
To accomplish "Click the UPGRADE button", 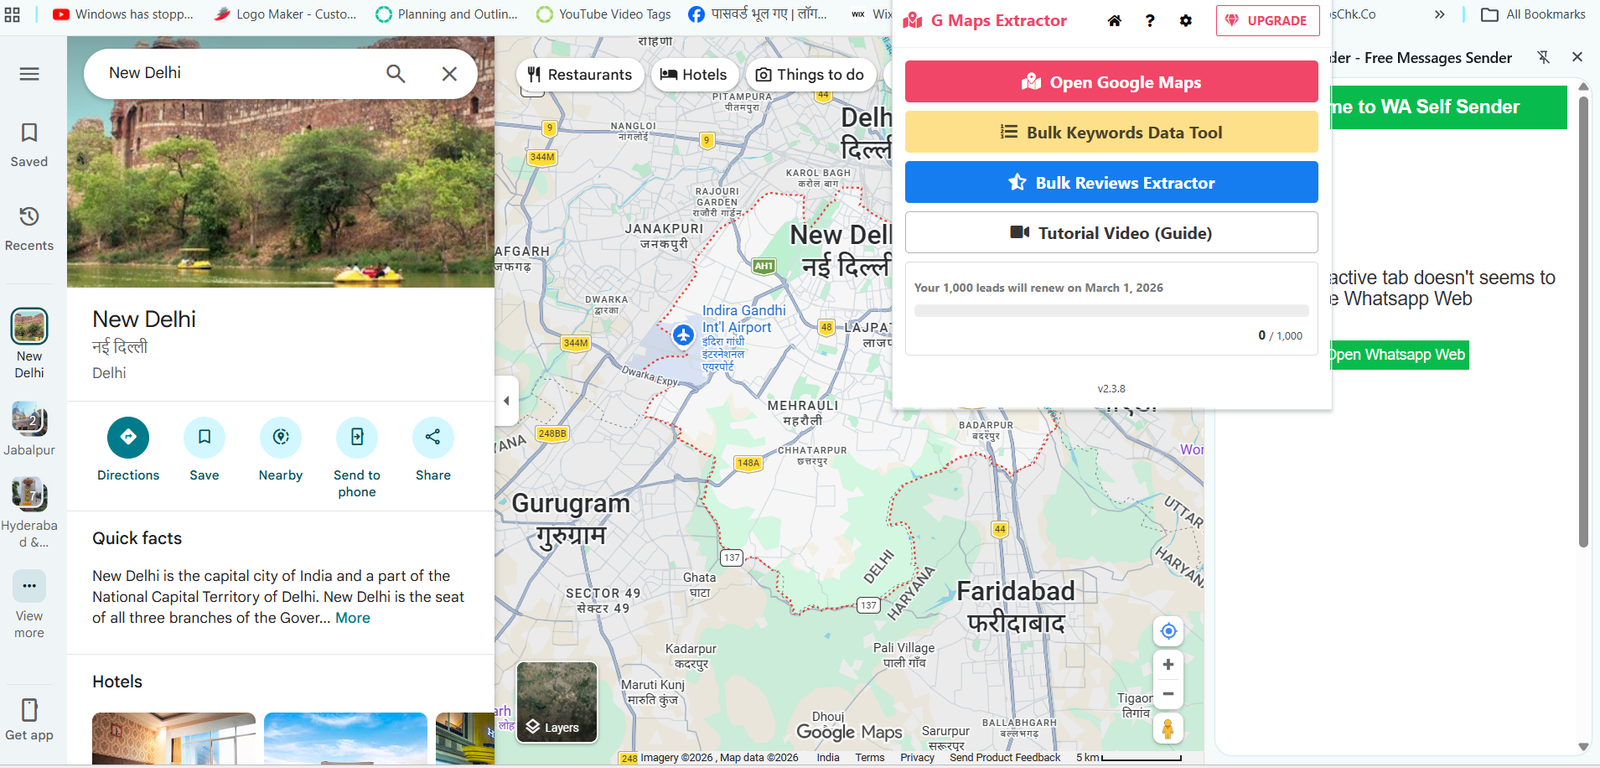I will coord(1267,21).
